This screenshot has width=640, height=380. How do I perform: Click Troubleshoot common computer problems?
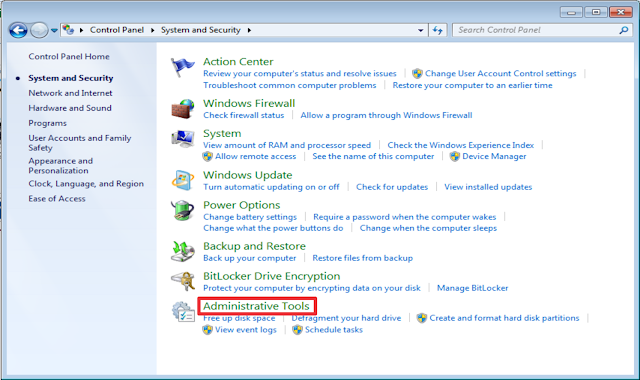(289, 85)
